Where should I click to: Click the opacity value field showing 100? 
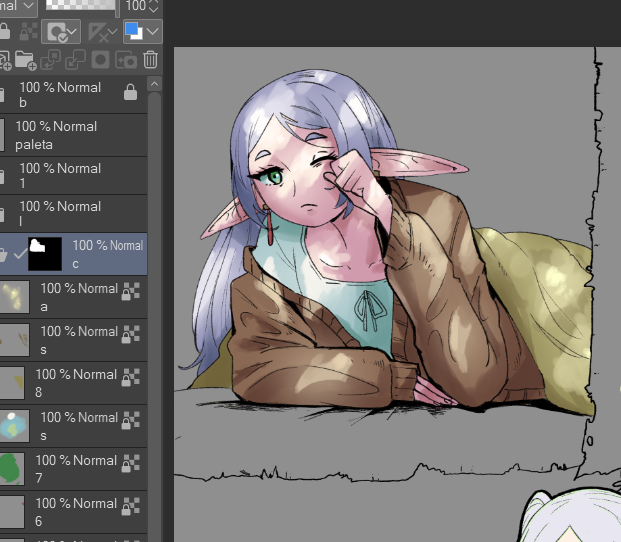[x=135, y=6]
